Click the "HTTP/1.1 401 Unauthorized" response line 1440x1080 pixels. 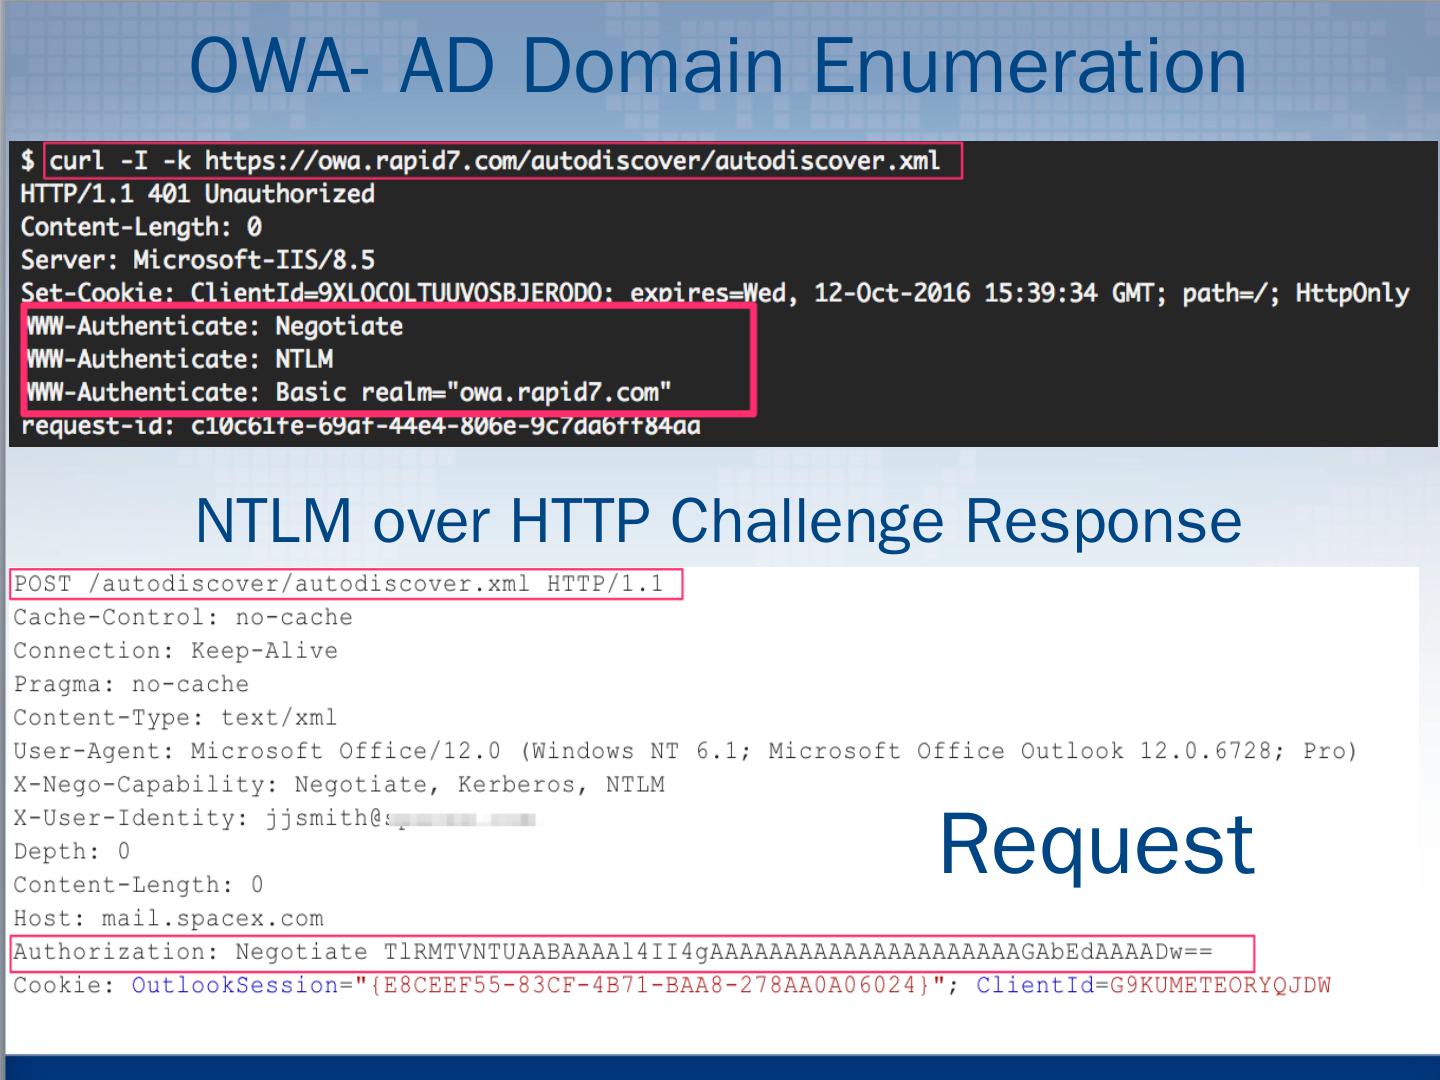198,194
